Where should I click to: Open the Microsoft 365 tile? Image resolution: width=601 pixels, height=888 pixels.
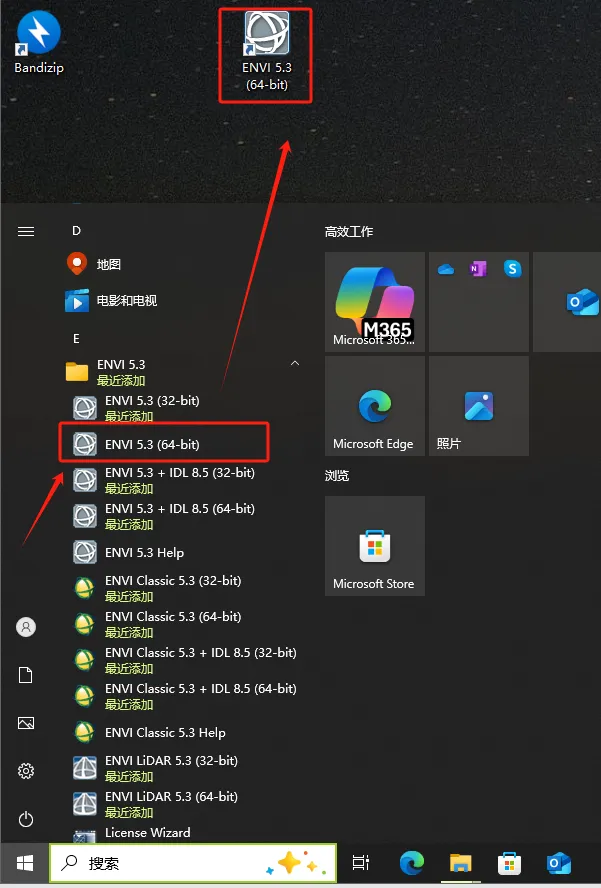click(374, 302)
